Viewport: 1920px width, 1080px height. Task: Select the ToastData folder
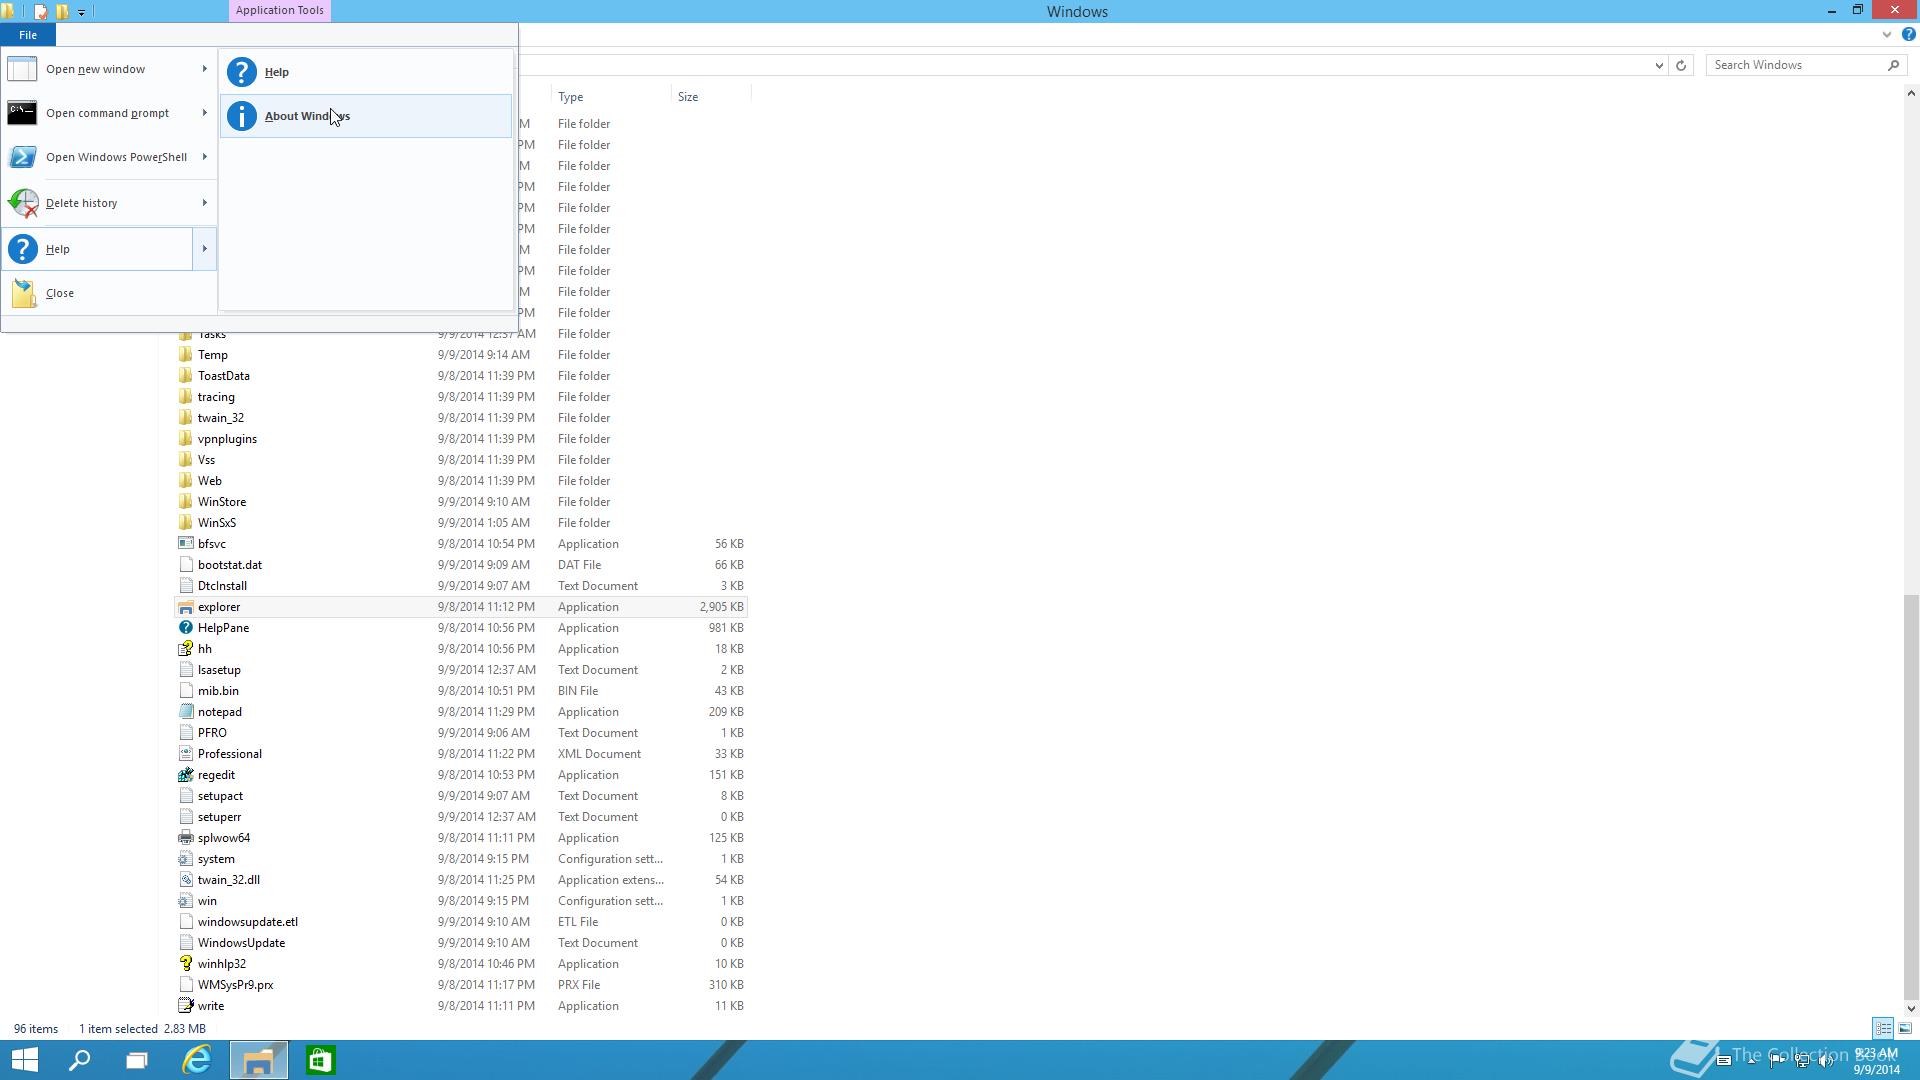point(223,376)
